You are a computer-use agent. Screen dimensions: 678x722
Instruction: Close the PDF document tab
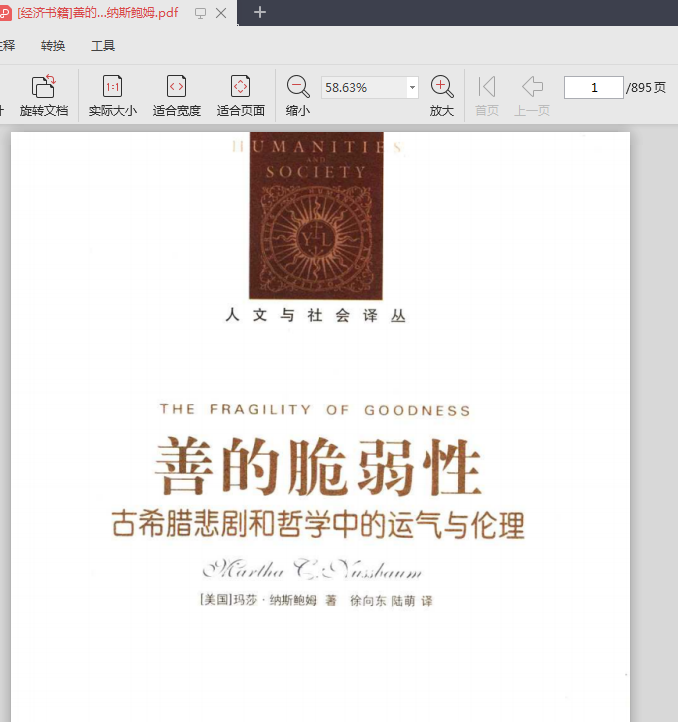[221, 13]
